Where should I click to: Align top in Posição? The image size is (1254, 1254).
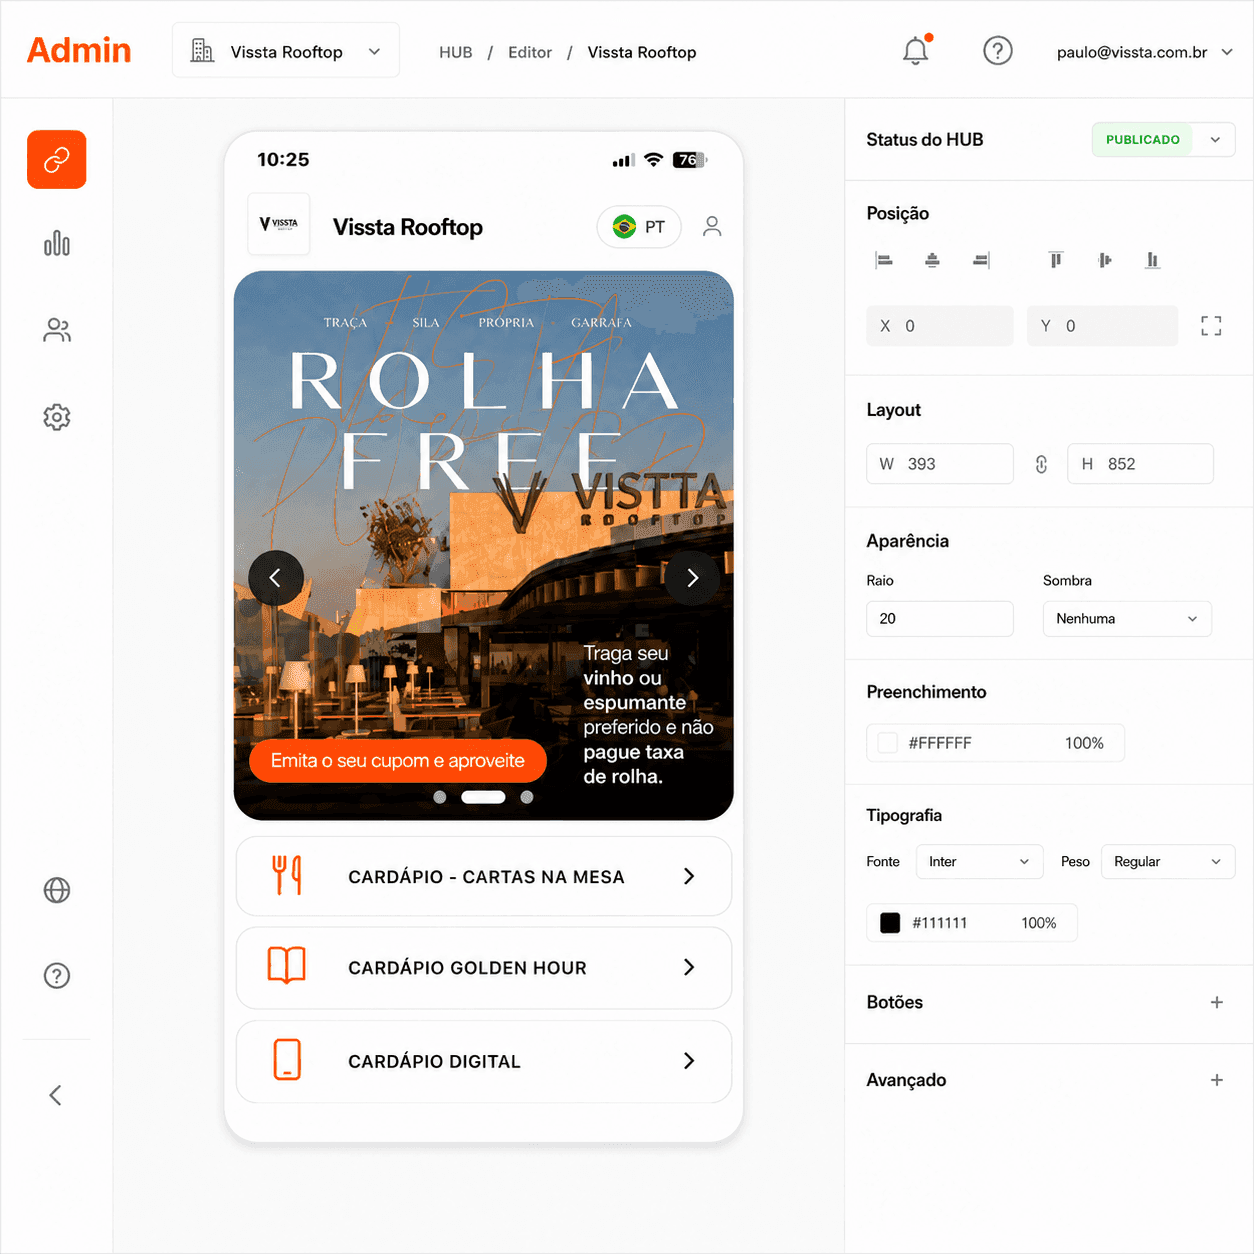(x=1056, y=260)
